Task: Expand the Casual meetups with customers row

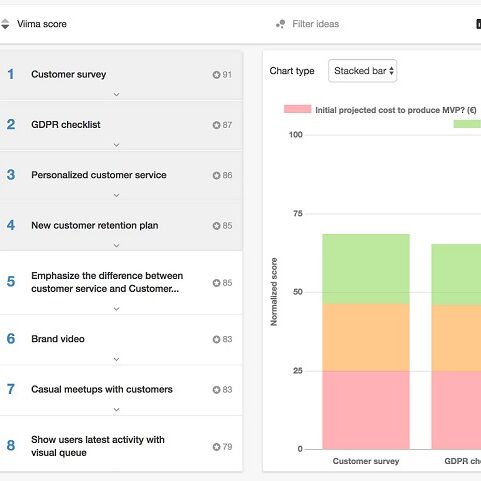Action: [x=116, y=409]
